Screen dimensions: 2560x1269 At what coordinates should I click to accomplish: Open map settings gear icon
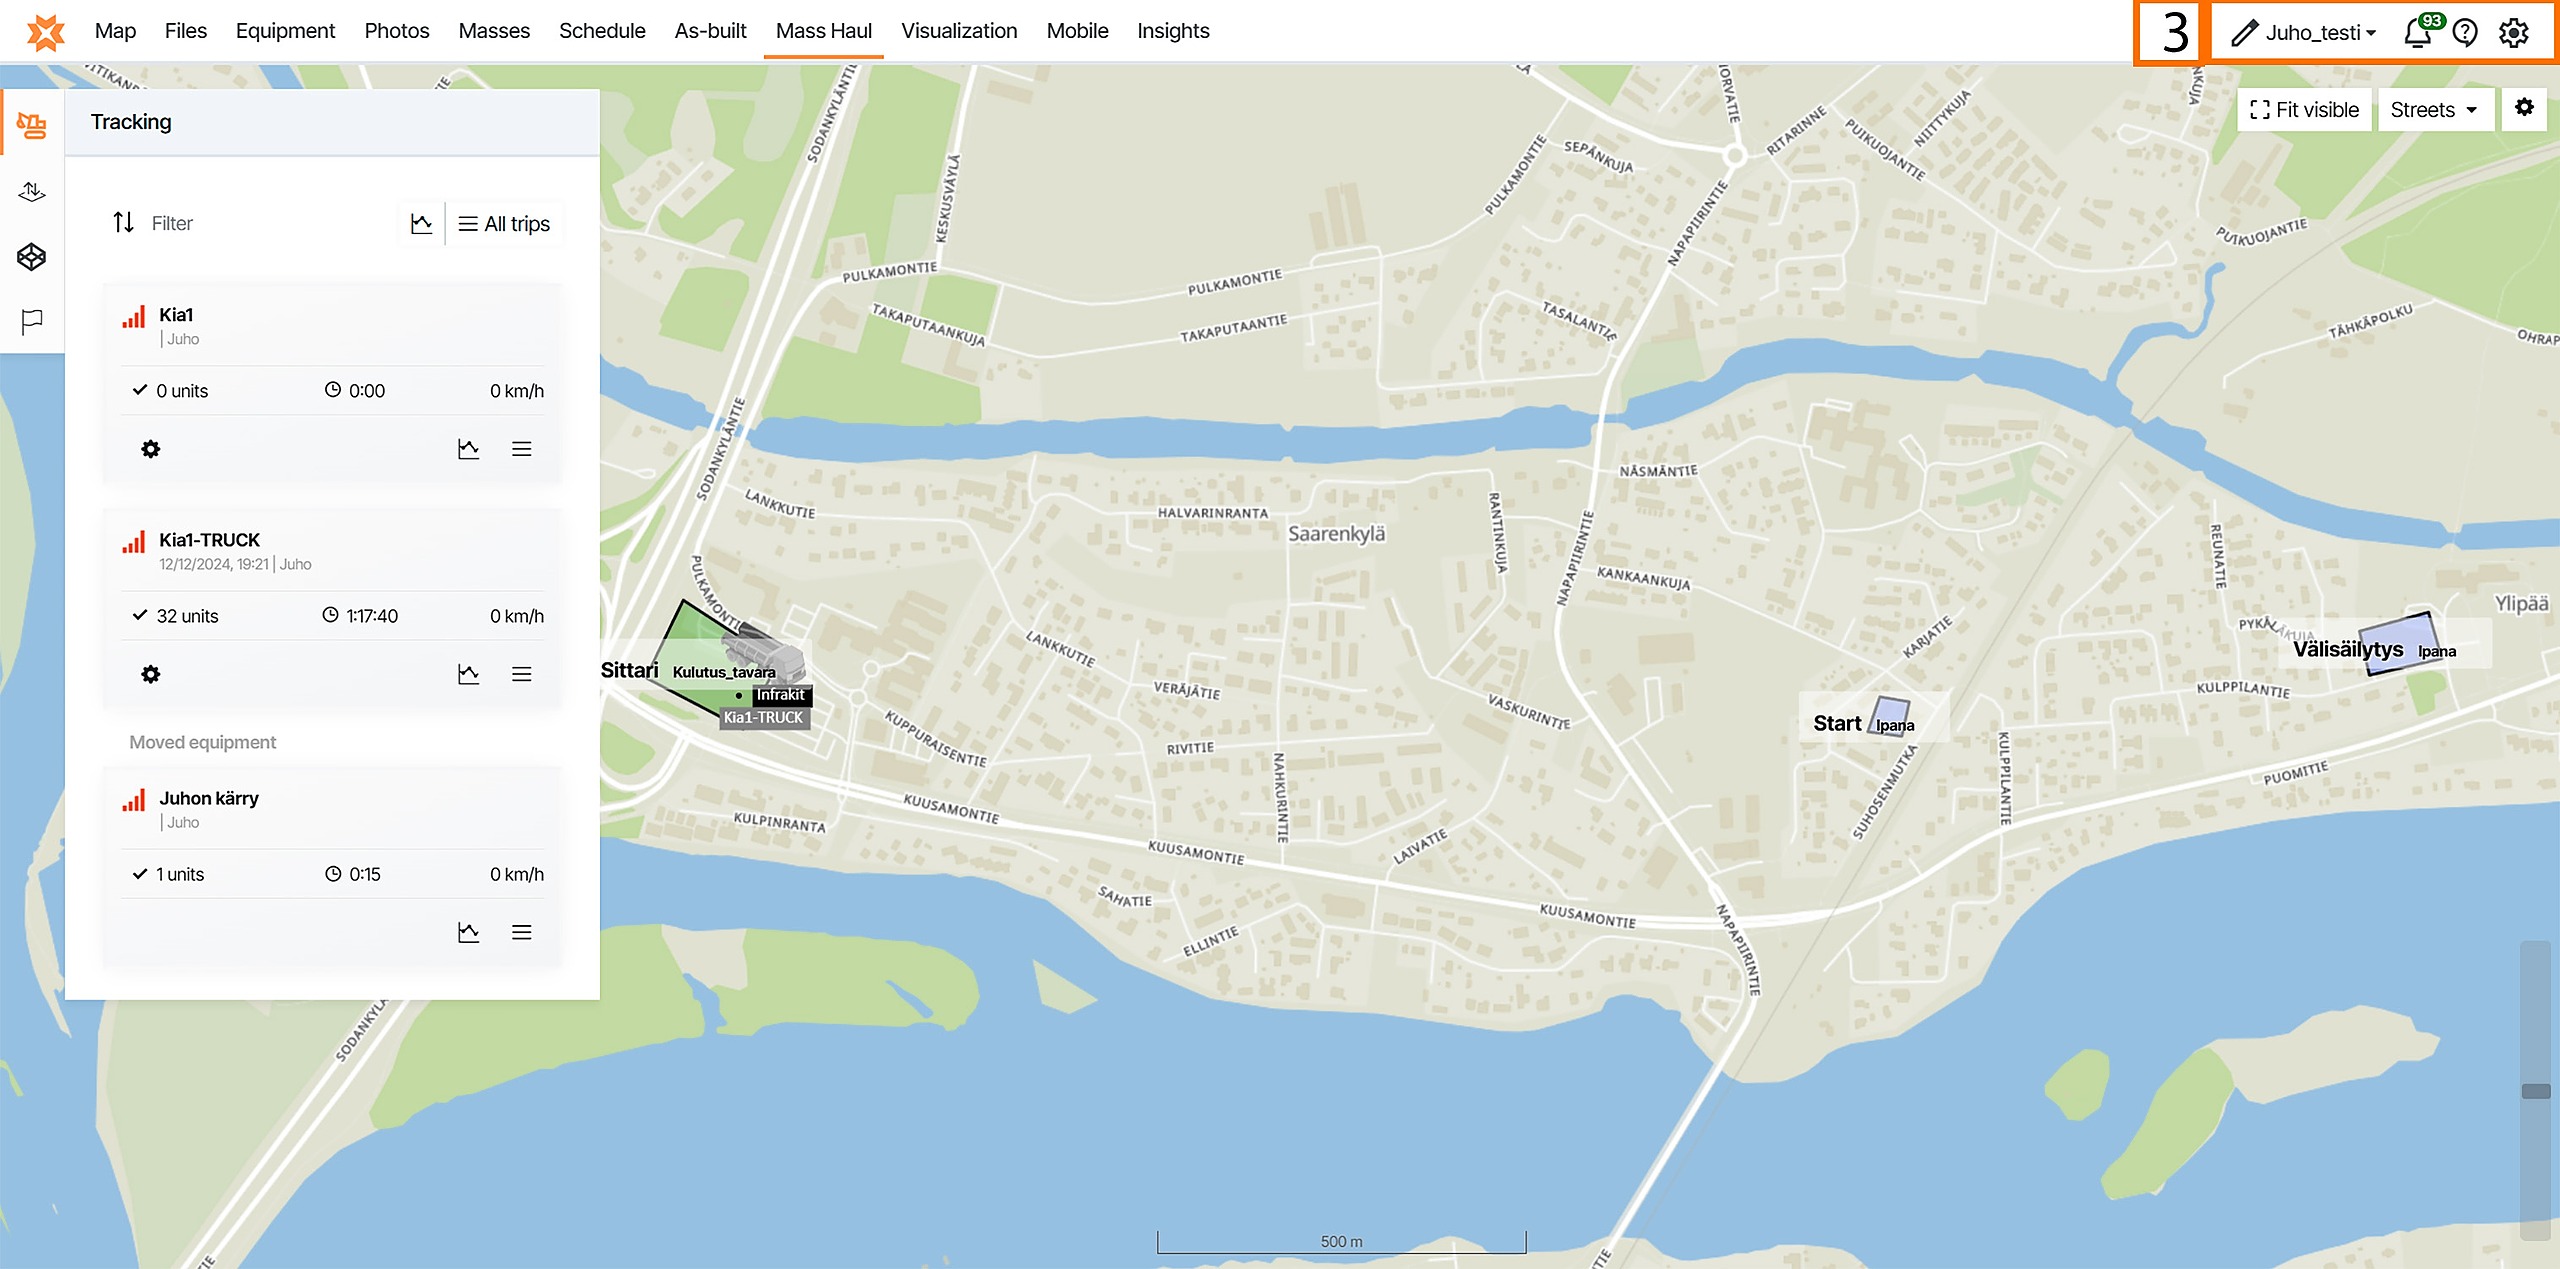(x=2524, y=108)
